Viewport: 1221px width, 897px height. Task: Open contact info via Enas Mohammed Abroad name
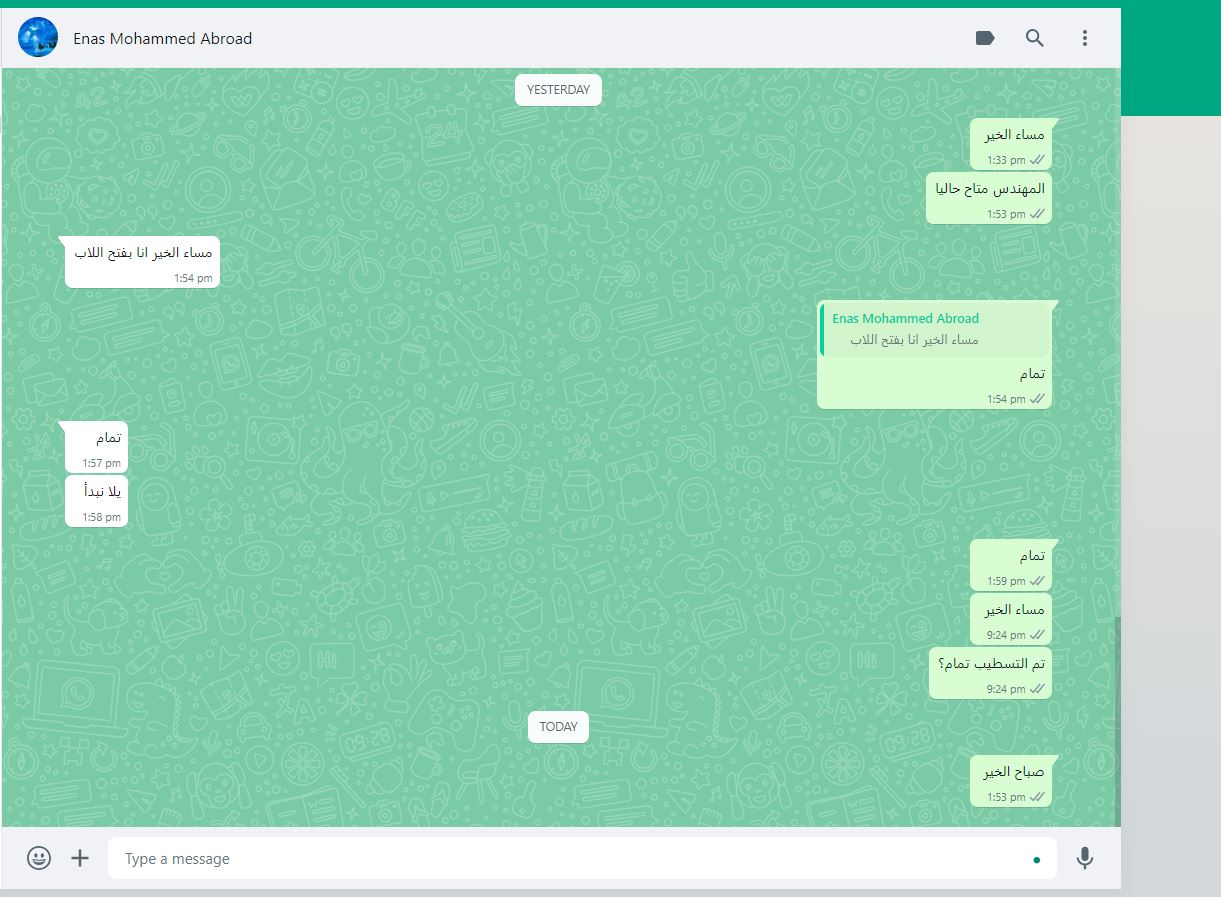coord(163,39)
